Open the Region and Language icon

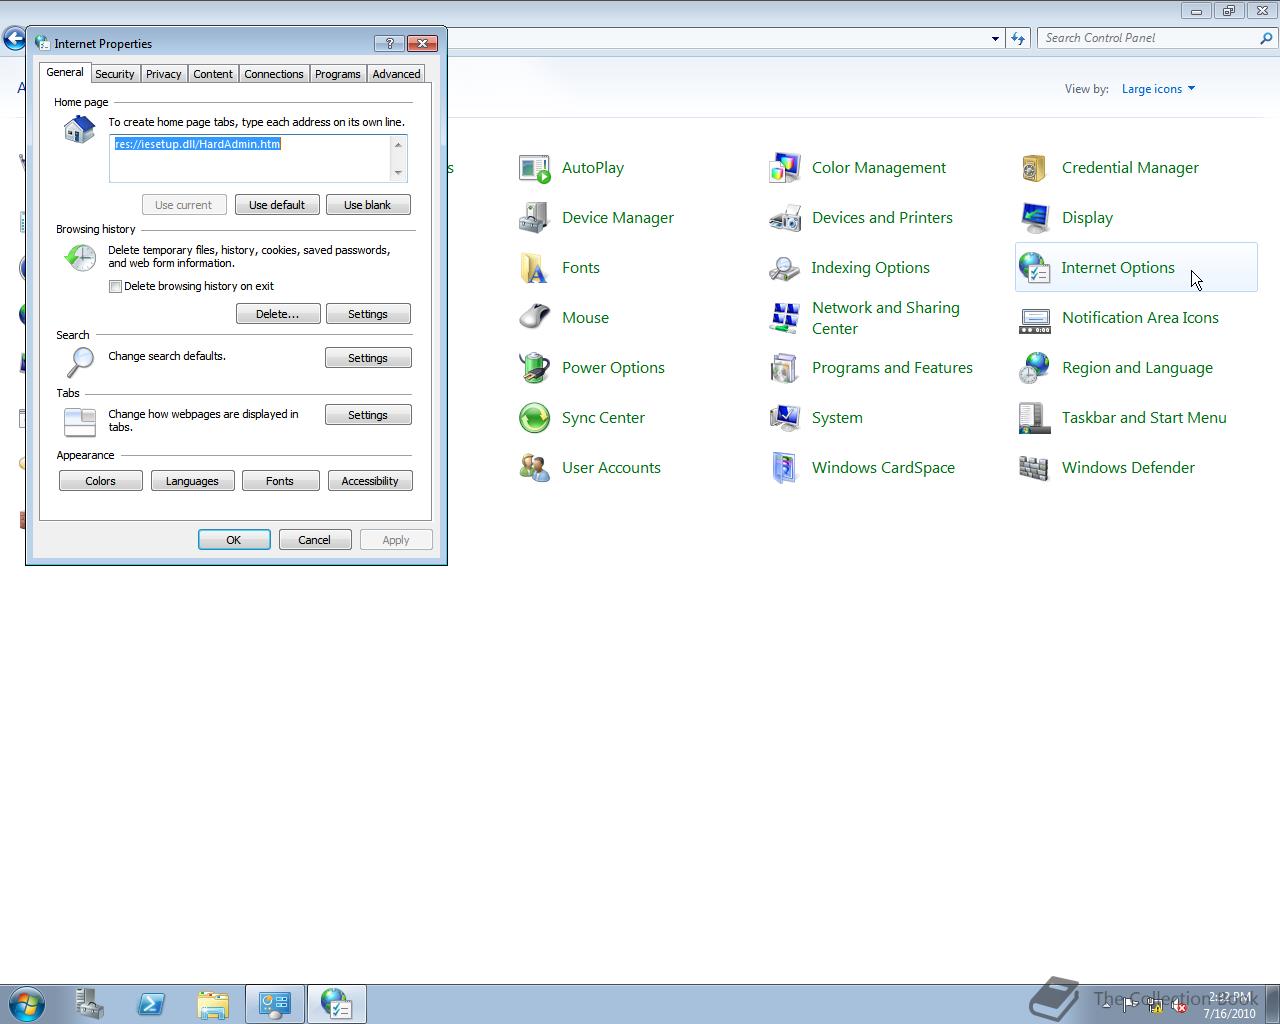click(x=1035, y=368)
